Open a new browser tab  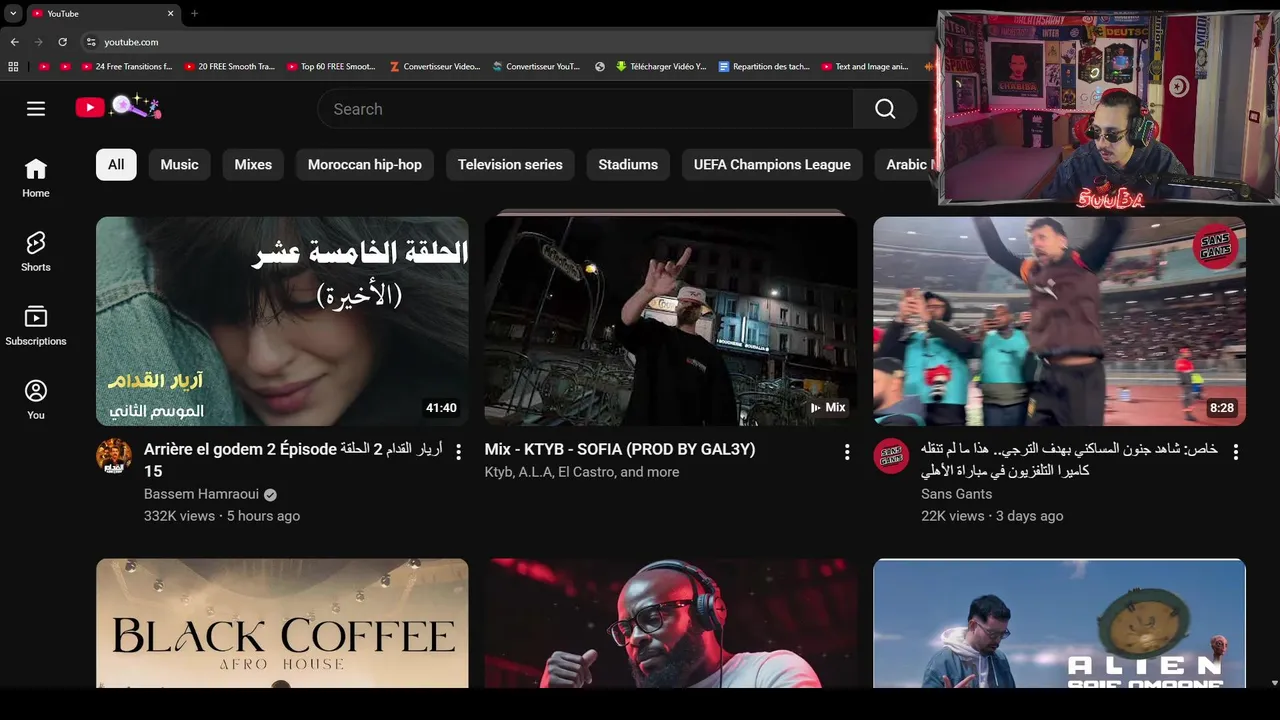click(x=194, y=13)
